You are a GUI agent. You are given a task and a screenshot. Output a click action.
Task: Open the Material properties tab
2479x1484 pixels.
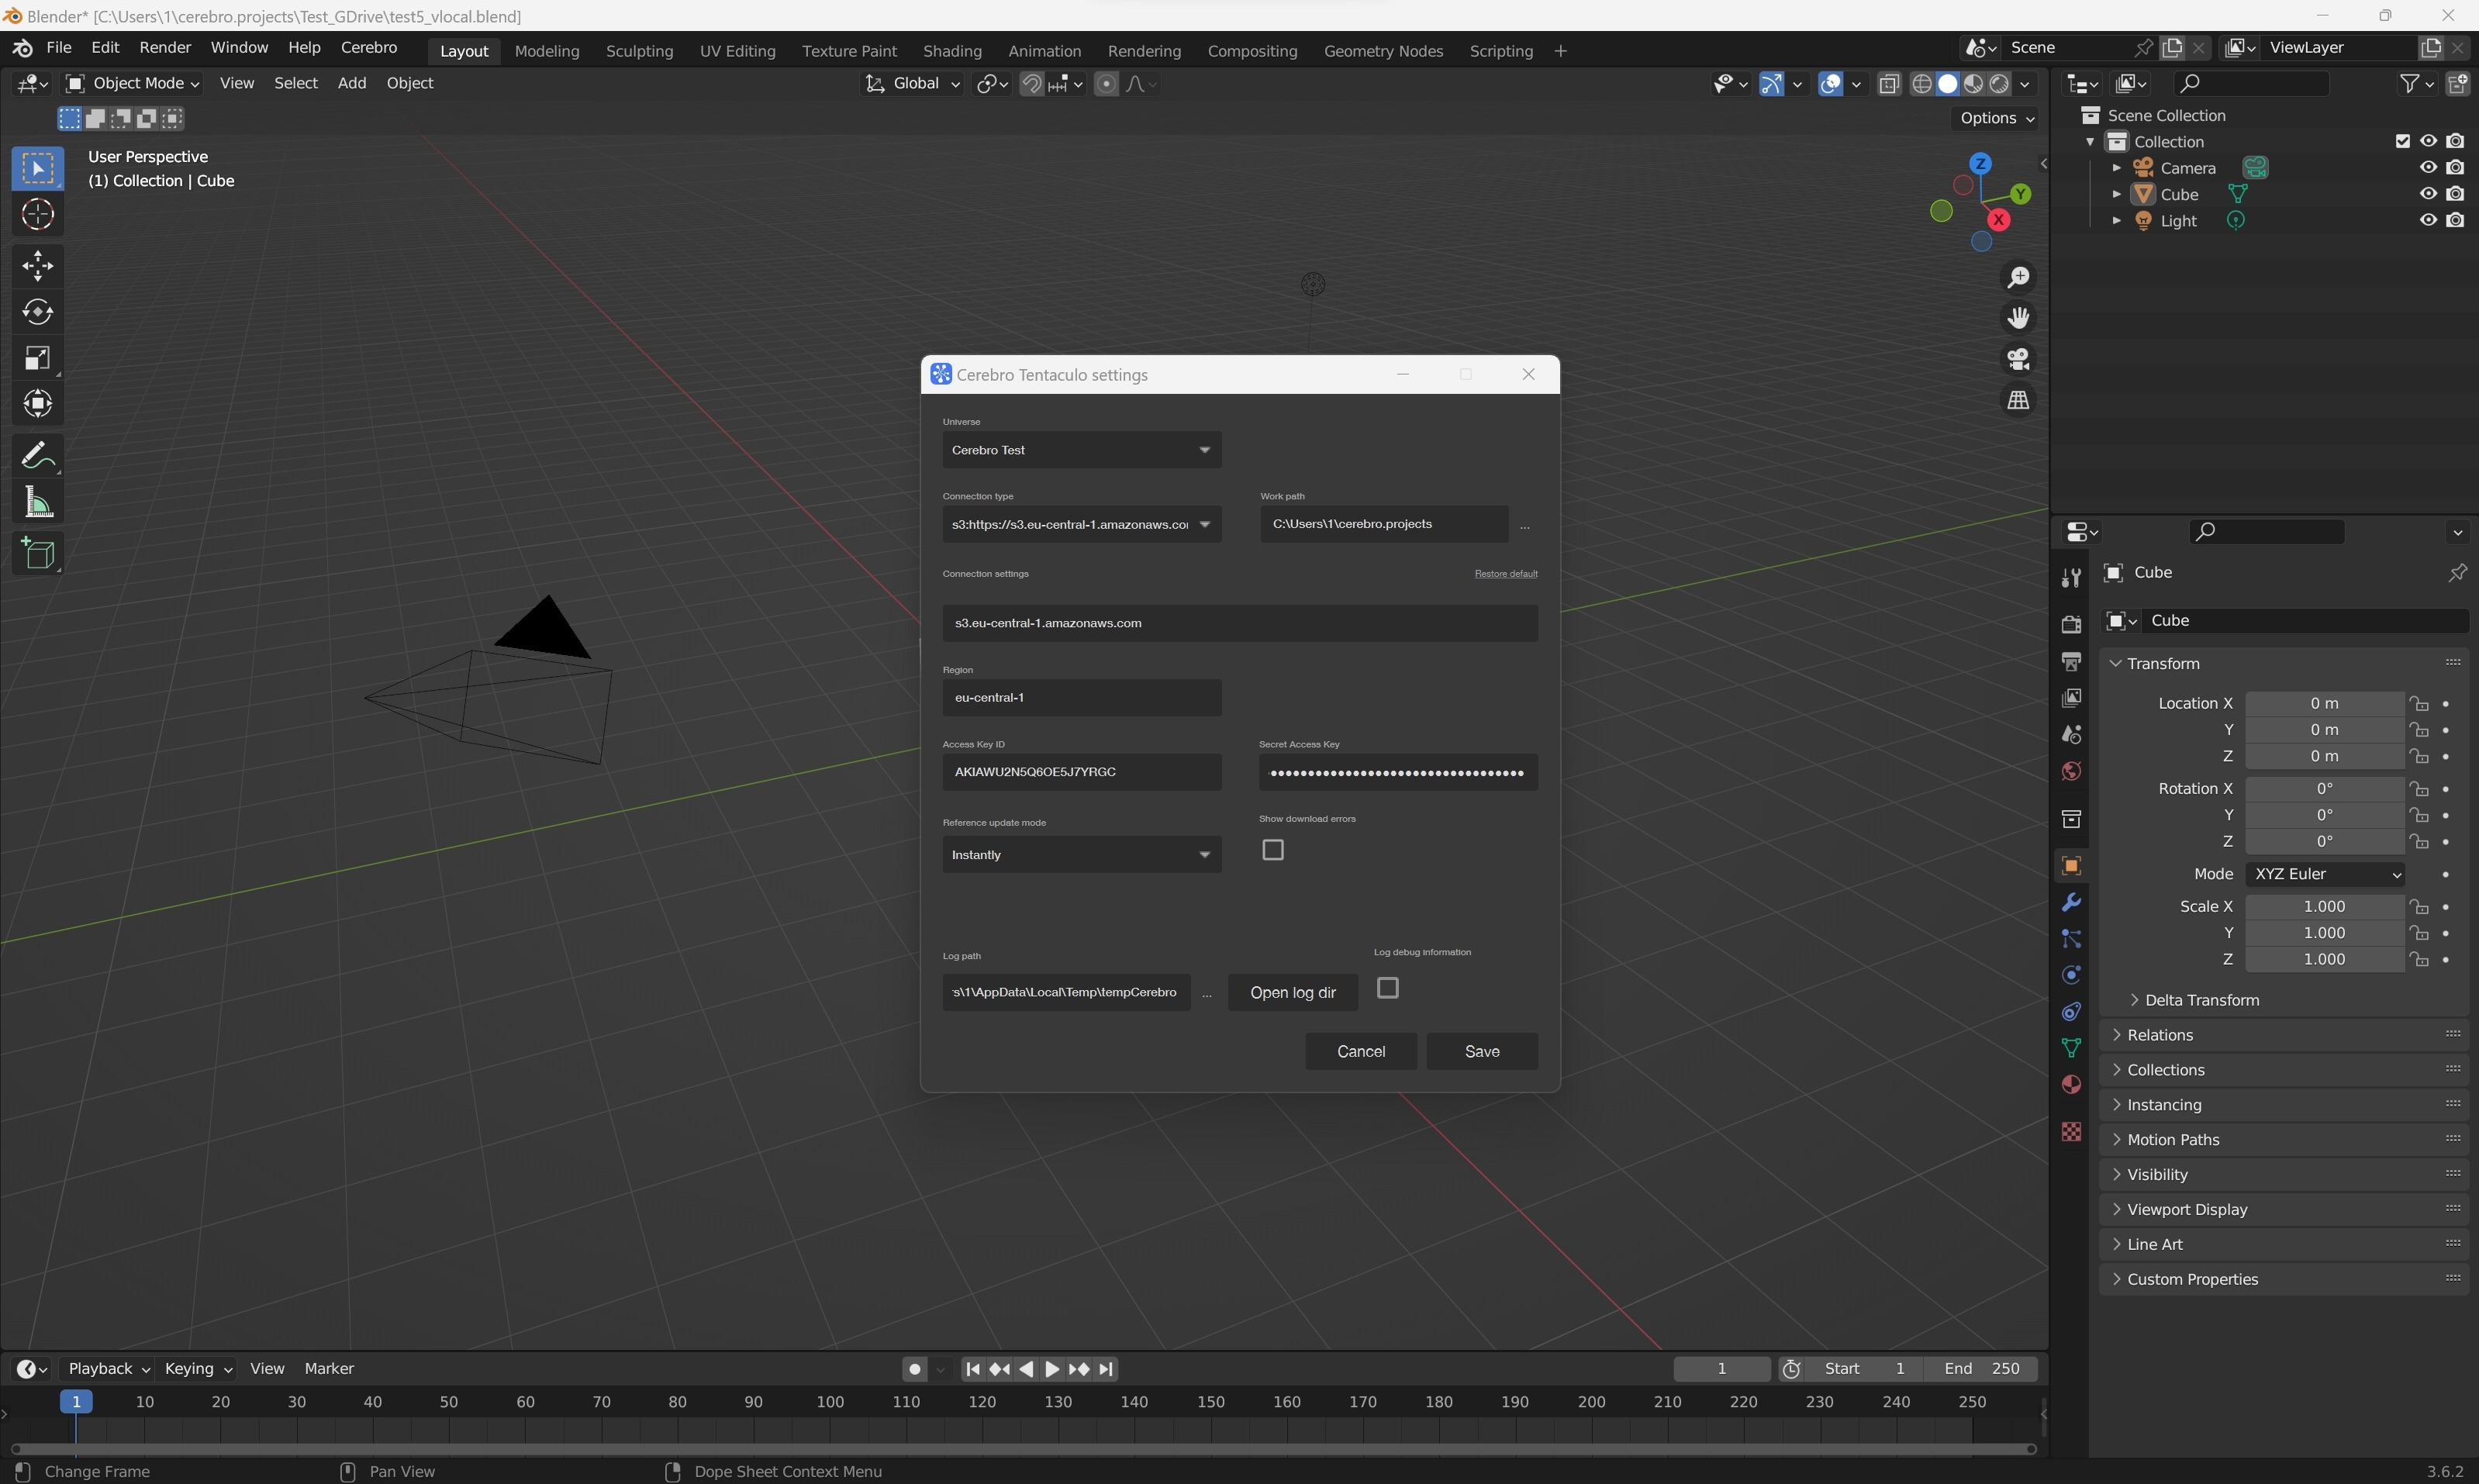click(x=2071, y=1085)
